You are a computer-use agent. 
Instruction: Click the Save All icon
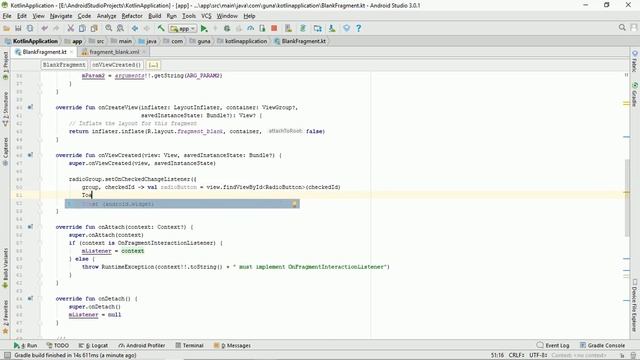(x=18, y=28)
